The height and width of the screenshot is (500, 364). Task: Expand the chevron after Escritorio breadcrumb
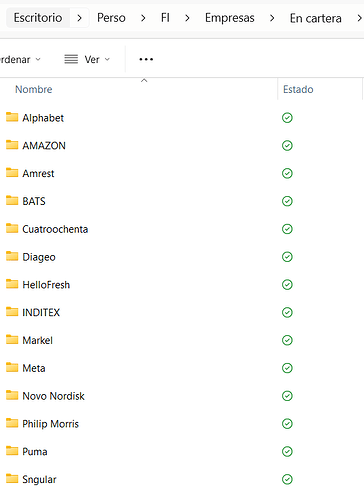click(79, 18)
